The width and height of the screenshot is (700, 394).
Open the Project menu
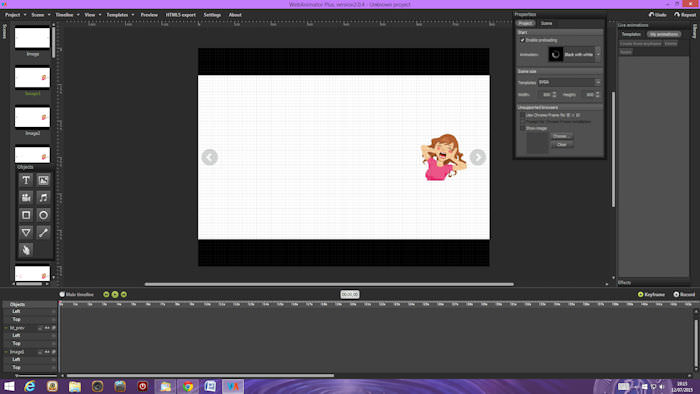click(15, 15)
